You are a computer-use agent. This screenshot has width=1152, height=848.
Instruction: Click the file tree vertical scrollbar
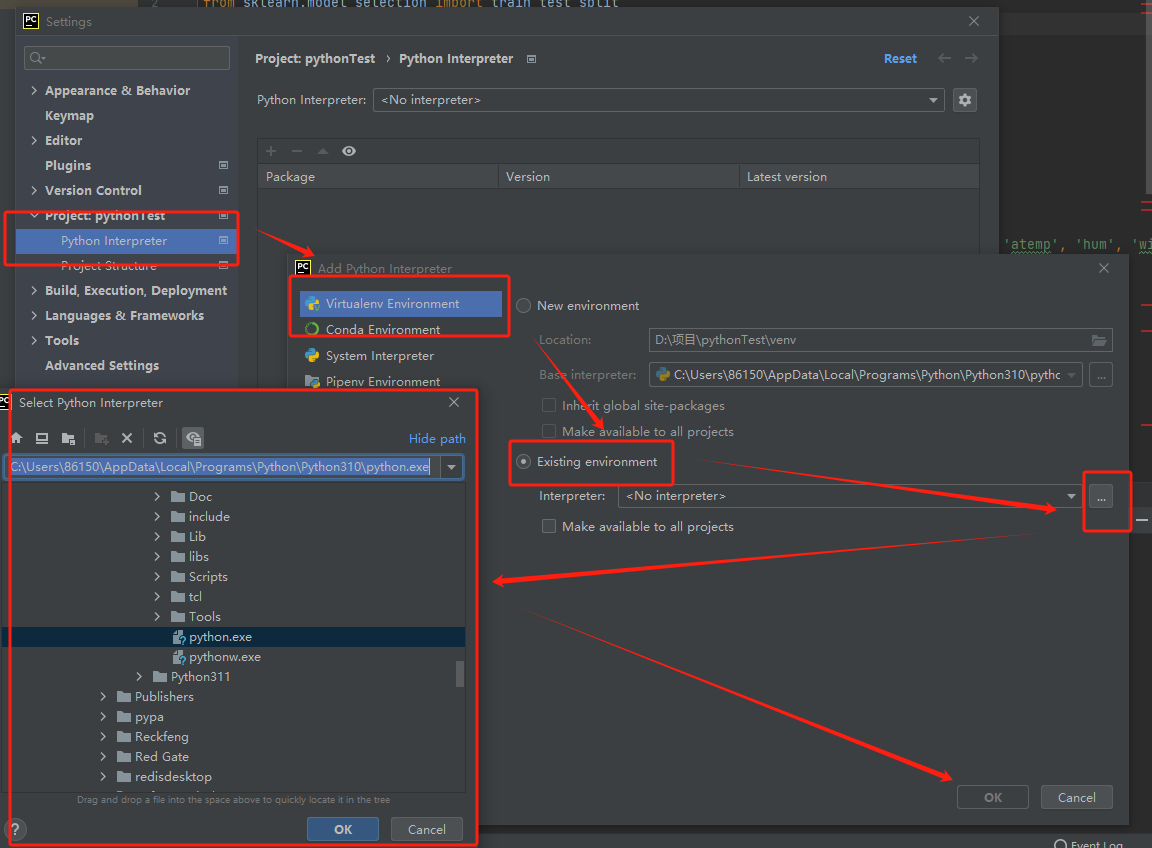click(x=460, y=674)
